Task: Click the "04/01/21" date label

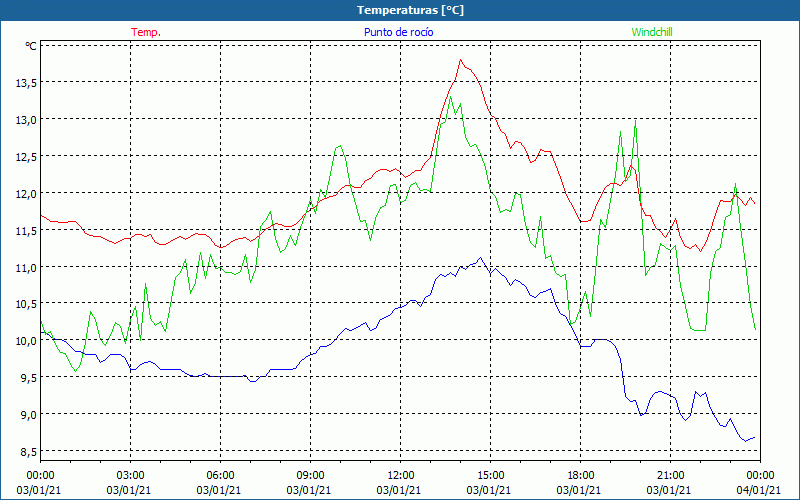Action: [x=759, y=490]
